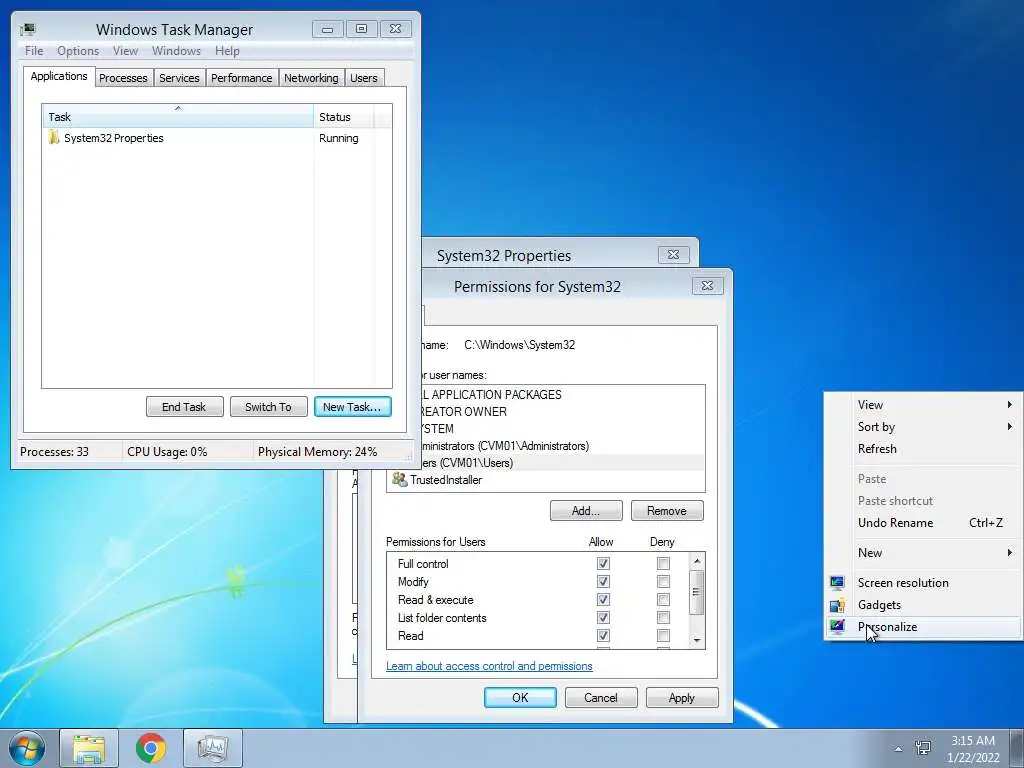Screen dimensions: 1024x768
Task: Click Apply in Permissions for System32
Action: coord(682,697)
